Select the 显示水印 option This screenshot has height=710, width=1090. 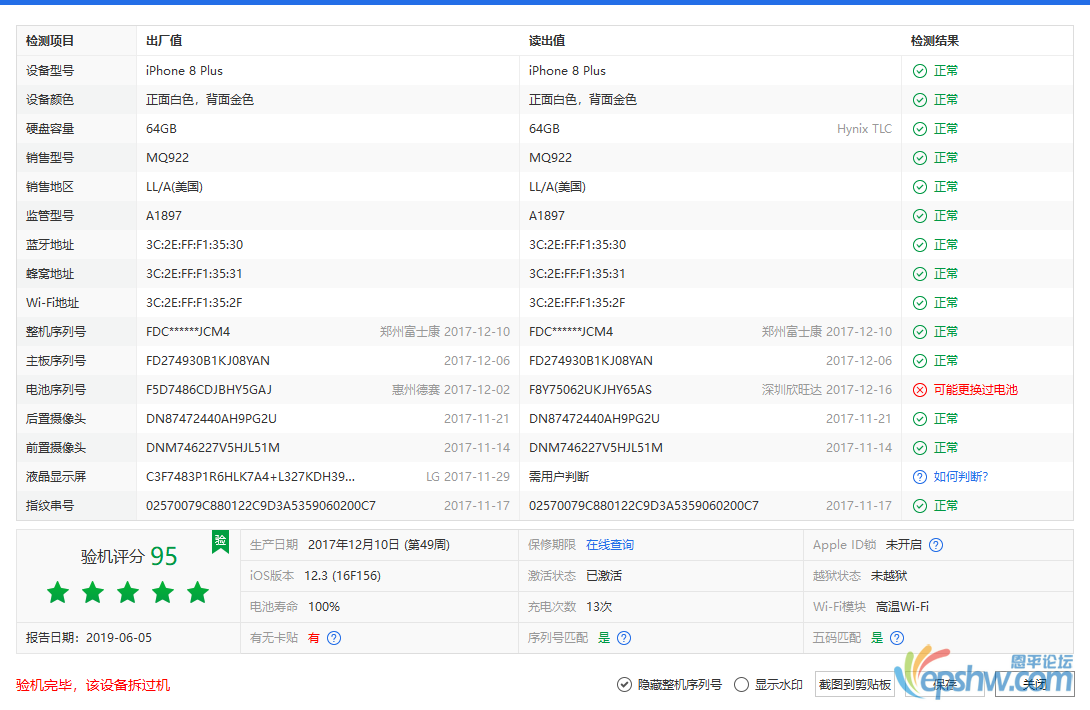[769, 685]
